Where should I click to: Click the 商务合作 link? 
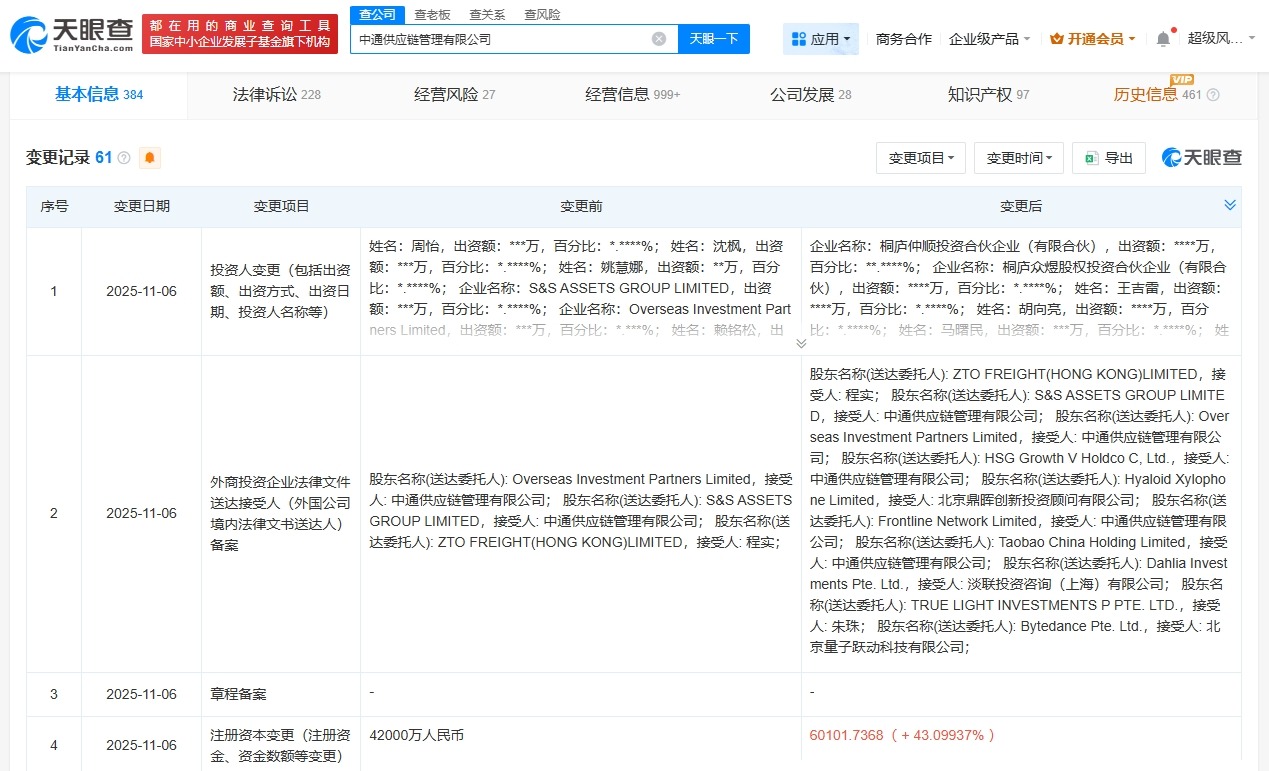tap(903, 36)
